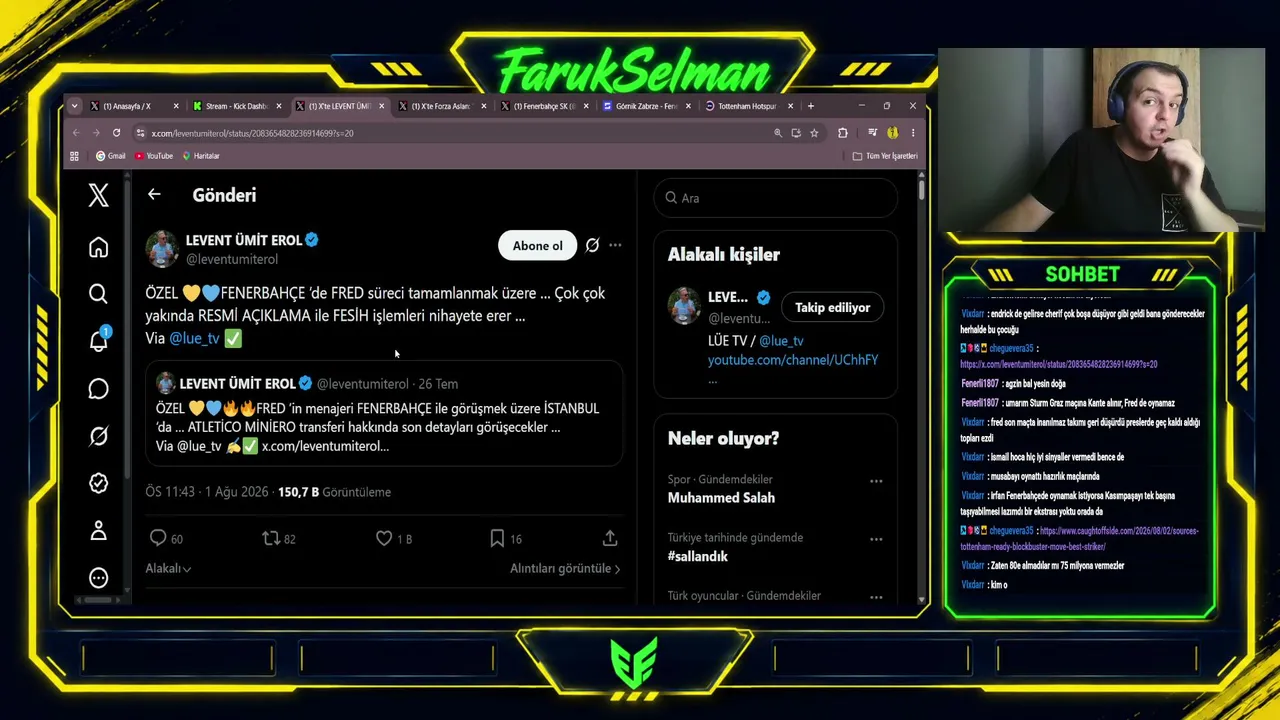Viewport: 1280px width, 720px height.
Task: Go back using the arrow beside Gönderi
Action: point(154,195)
